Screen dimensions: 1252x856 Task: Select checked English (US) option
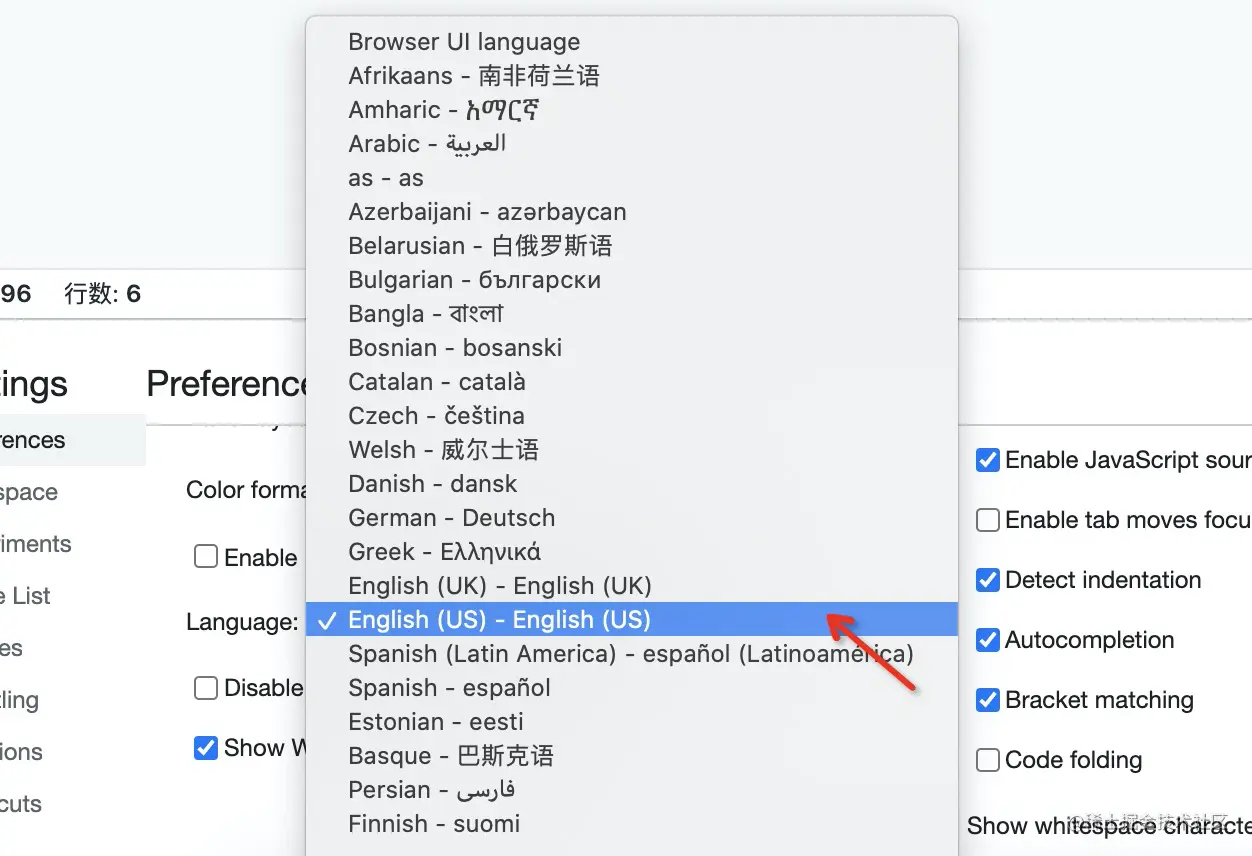tap(631, 620)
